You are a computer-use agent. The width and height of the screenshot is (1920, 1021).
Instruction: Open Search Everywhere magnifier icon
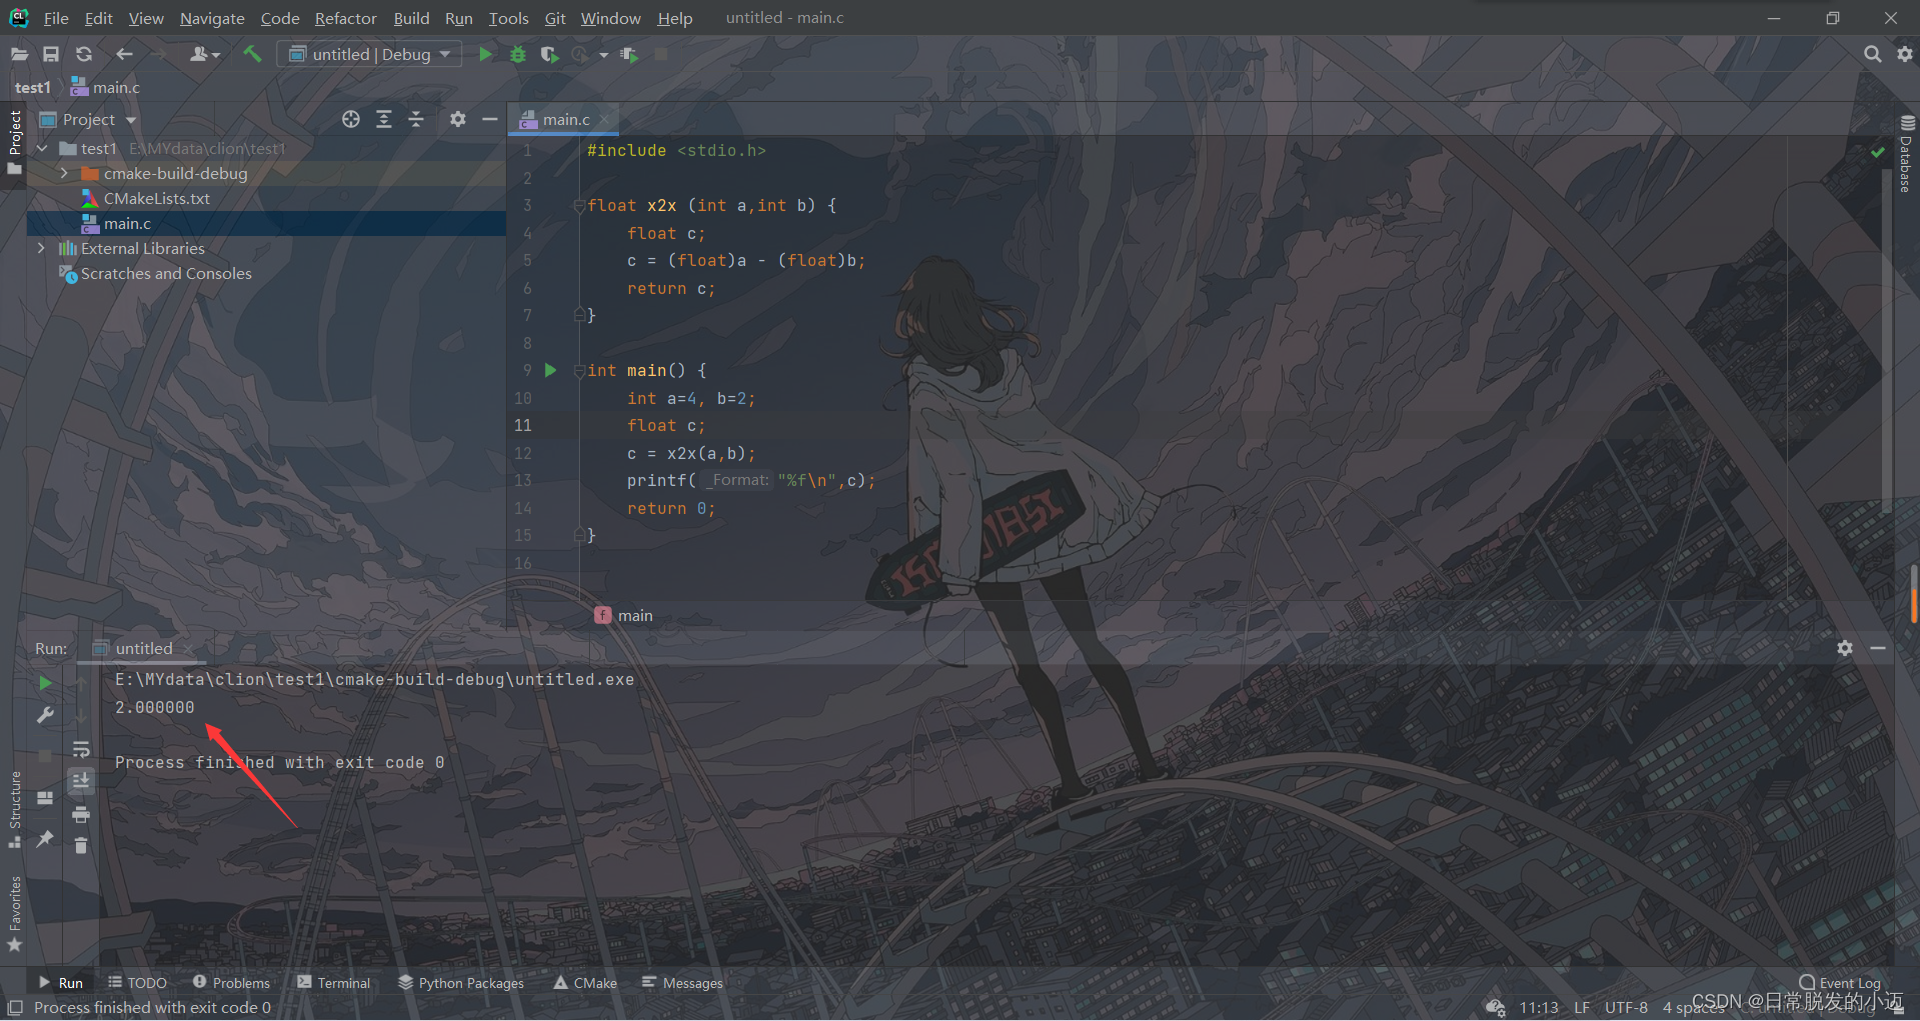tap(1872, 54)
